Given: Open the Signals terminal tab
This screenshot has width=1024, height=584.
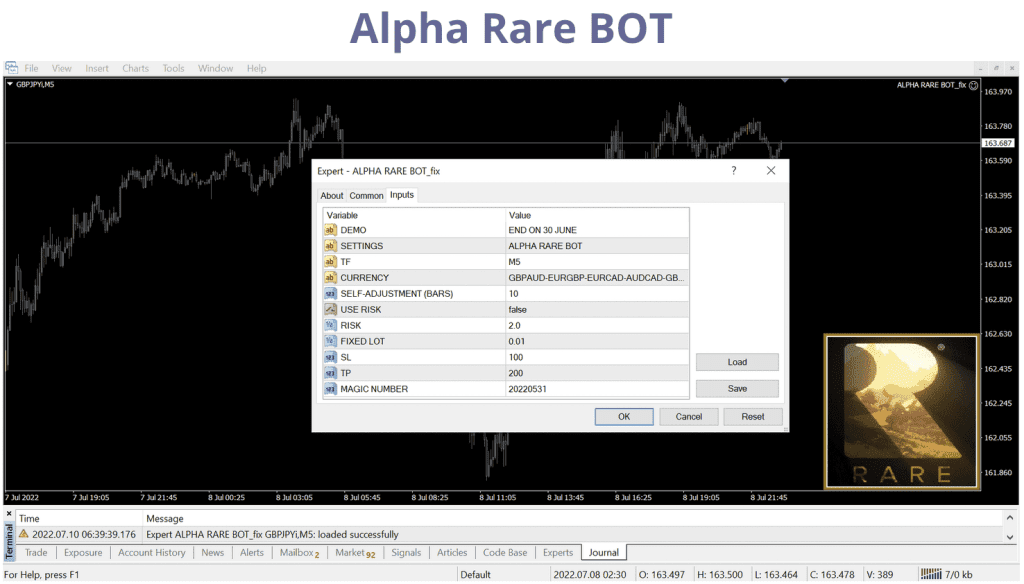Looking at the screenshot, I should tap(406, 553).
